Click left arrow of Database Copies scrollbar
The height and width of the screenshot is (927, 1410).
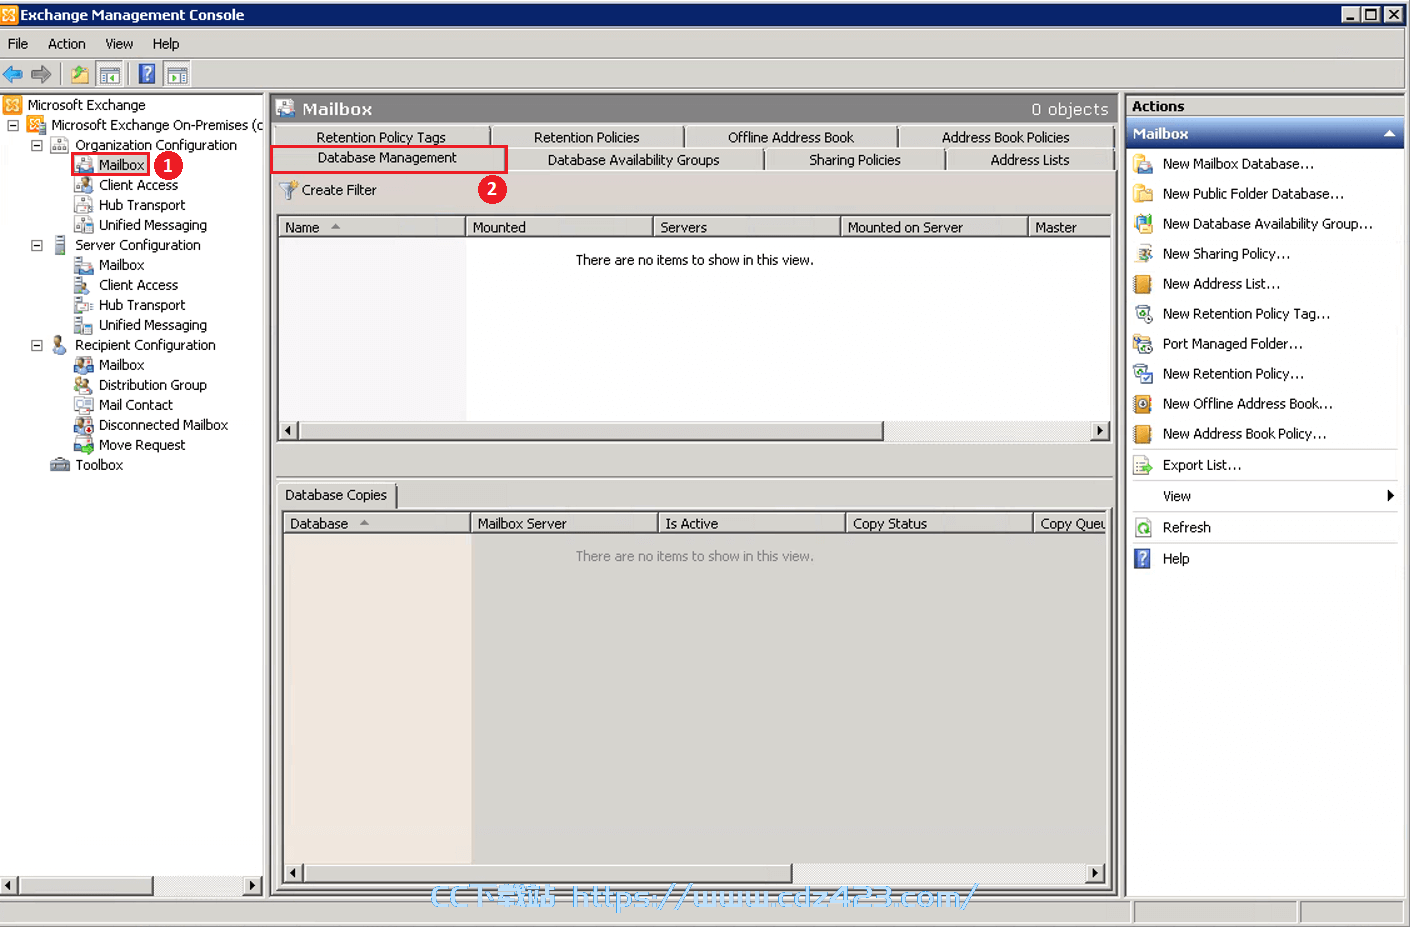(292, 873)
